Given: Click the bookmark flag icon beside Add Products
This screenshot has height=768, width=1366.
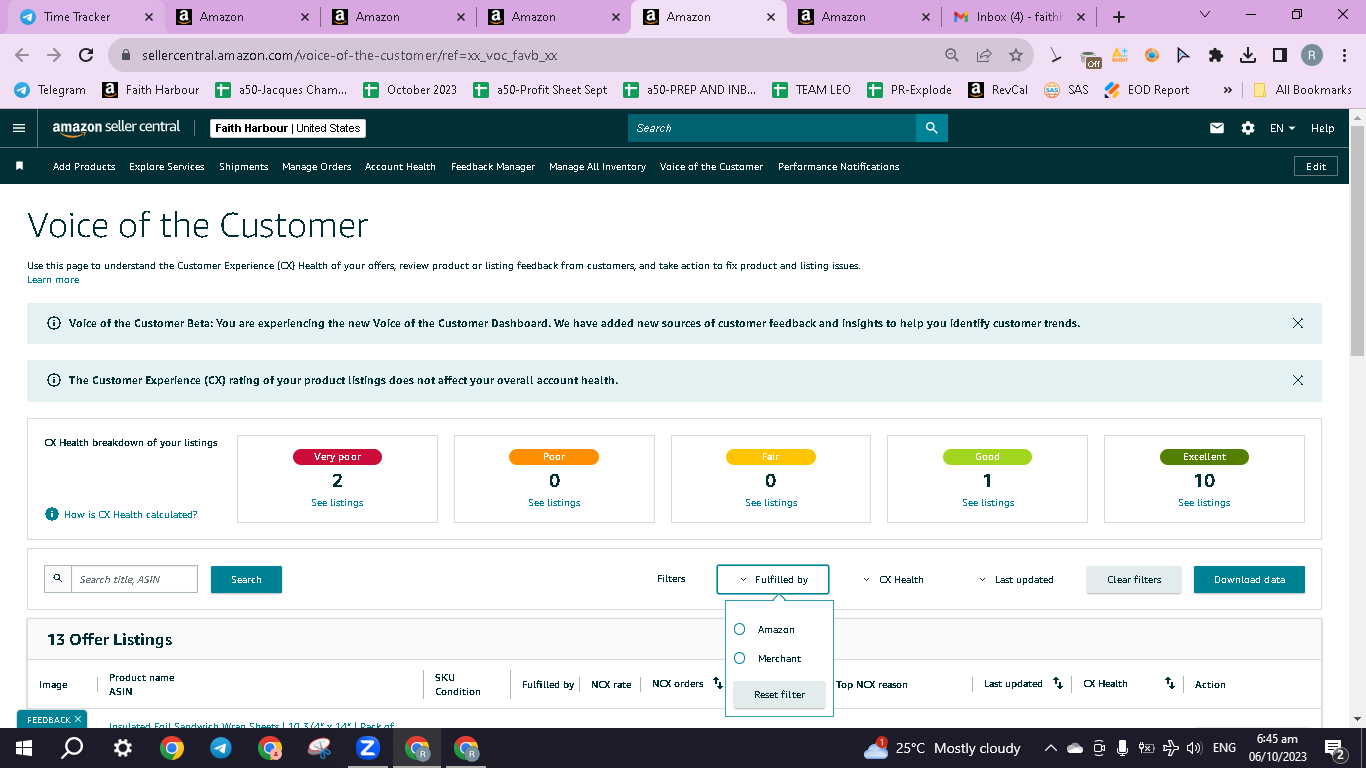Looking at the screenshot, I should click(19, 166).
